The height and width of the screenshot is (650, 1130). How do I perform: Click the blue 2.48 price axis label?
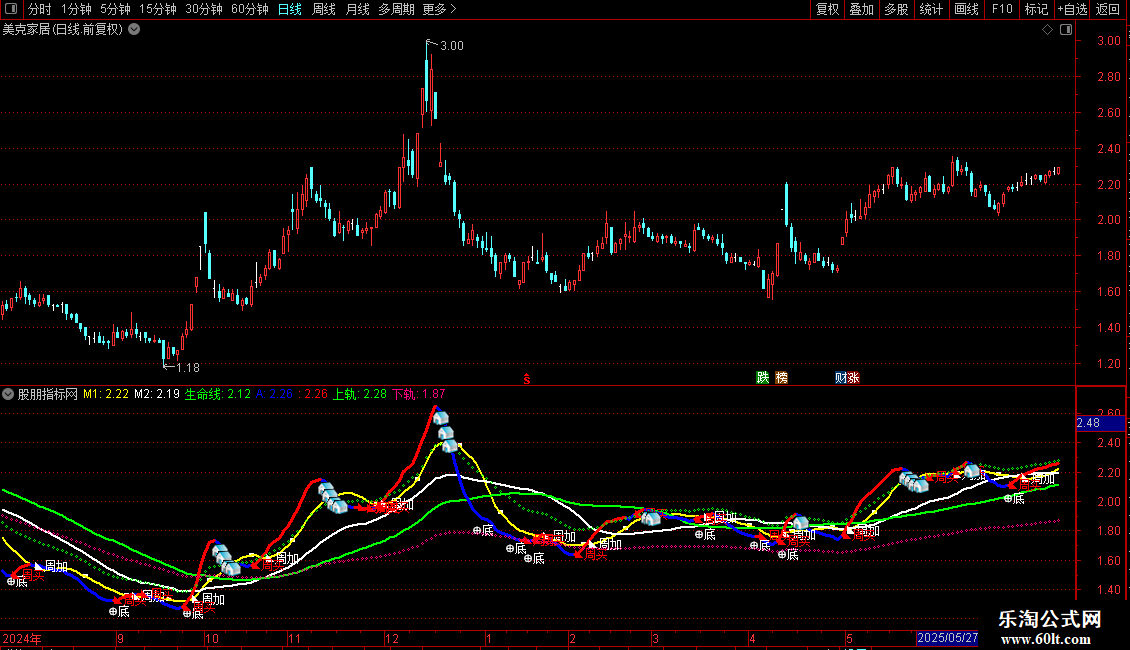pos(1100,423)
